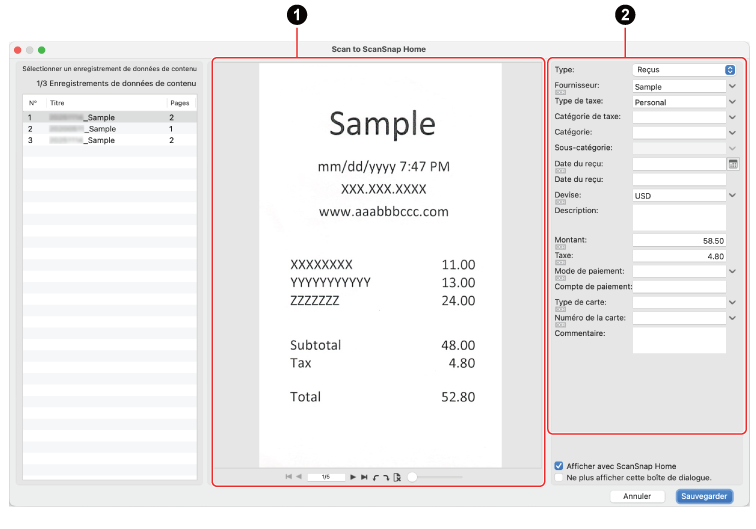Click the Annuler button
Screen dimensions: 756x529
tap(637, 496)
